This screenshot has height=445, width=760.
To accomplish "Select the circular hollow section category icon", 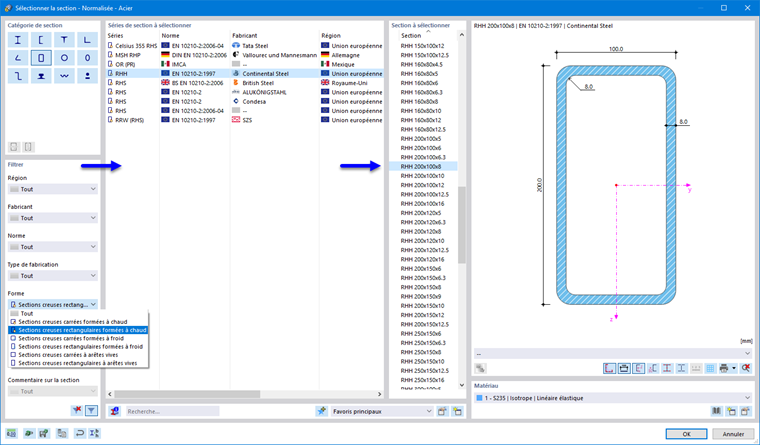I will tap(64, 58).
